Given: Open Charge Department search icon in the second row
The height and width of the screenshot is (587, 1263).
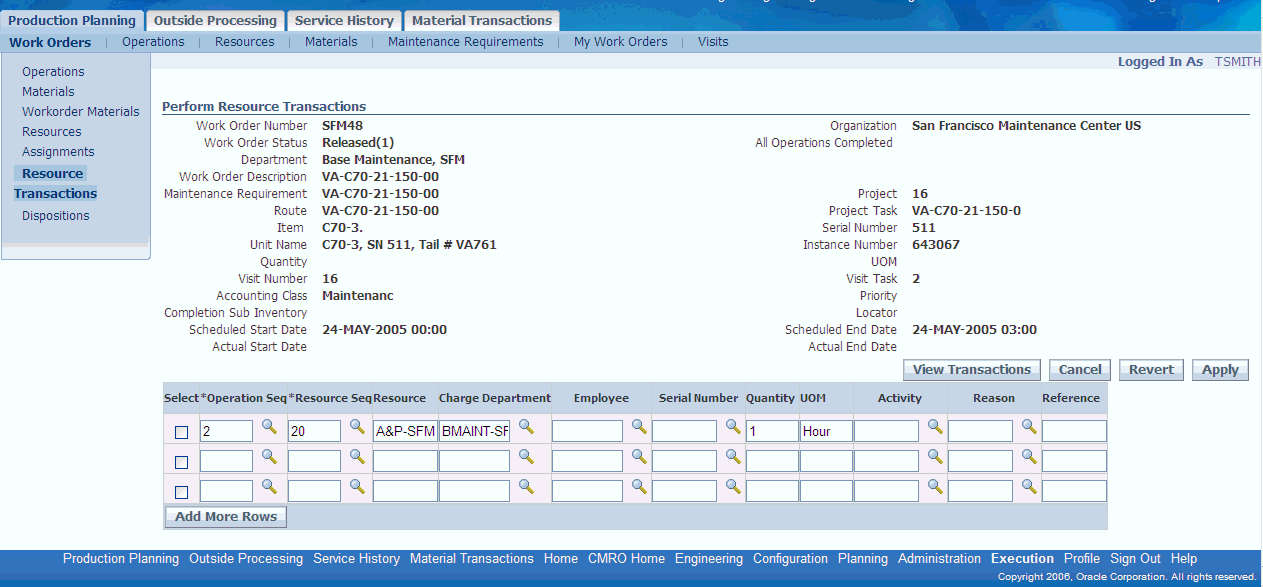Looking at the screenshot, I should pos(526,457).
